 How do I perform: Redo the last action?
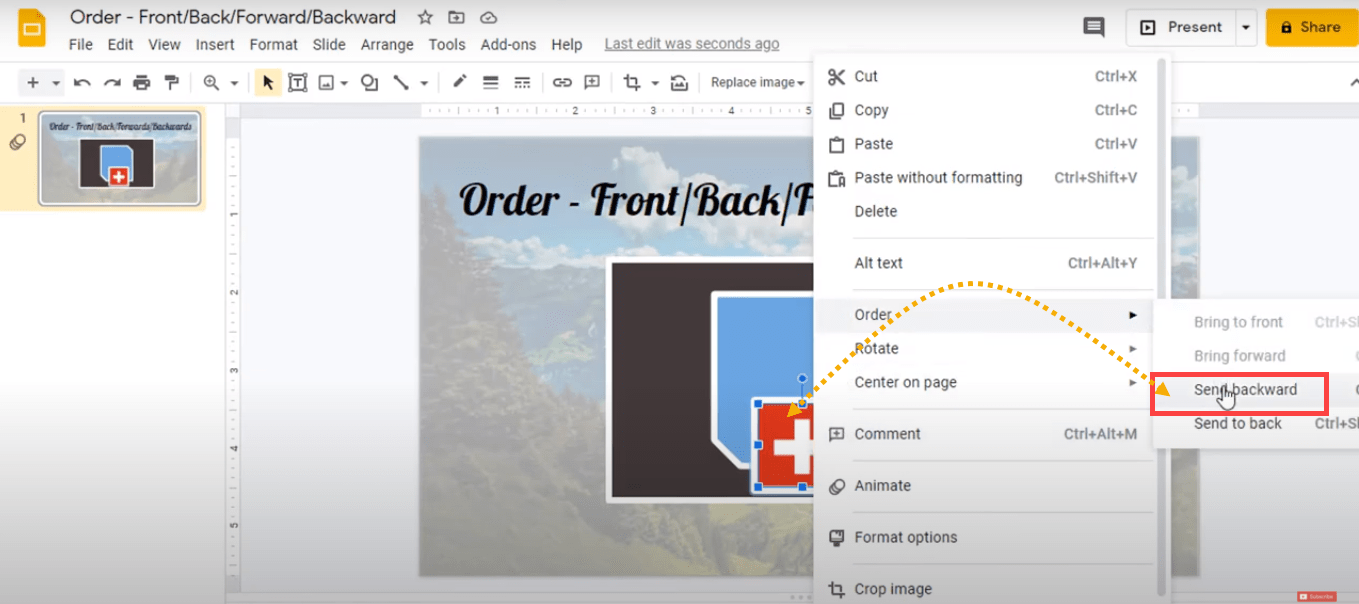[x=112, y=82]
